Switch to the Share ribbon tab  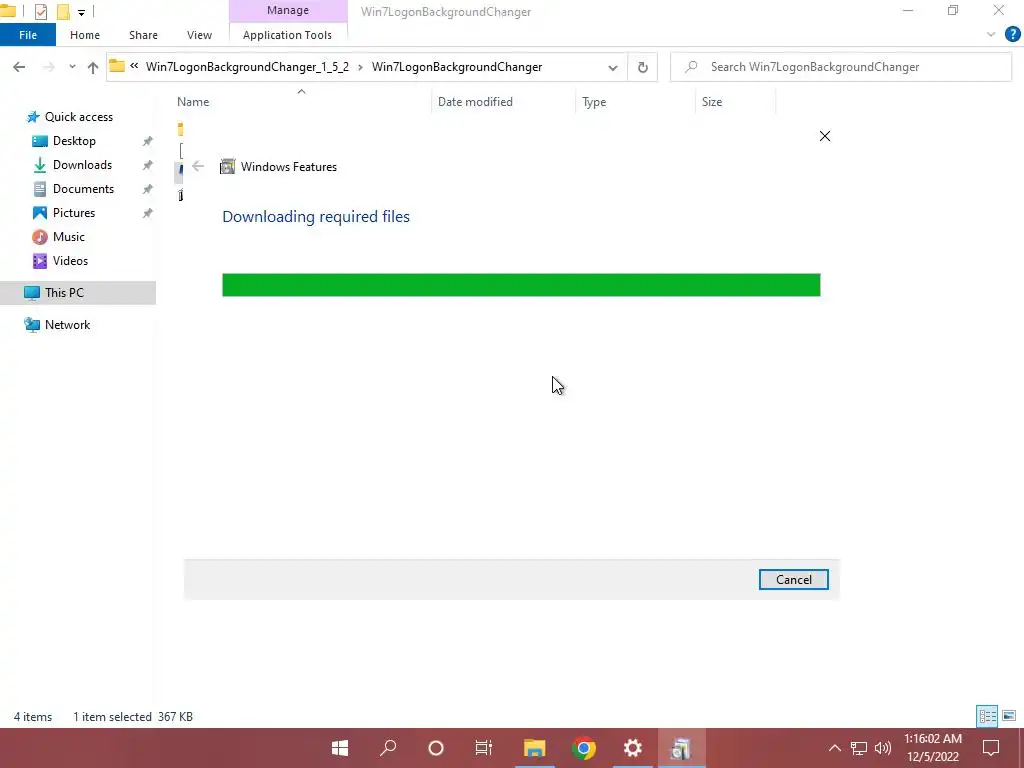143,35
